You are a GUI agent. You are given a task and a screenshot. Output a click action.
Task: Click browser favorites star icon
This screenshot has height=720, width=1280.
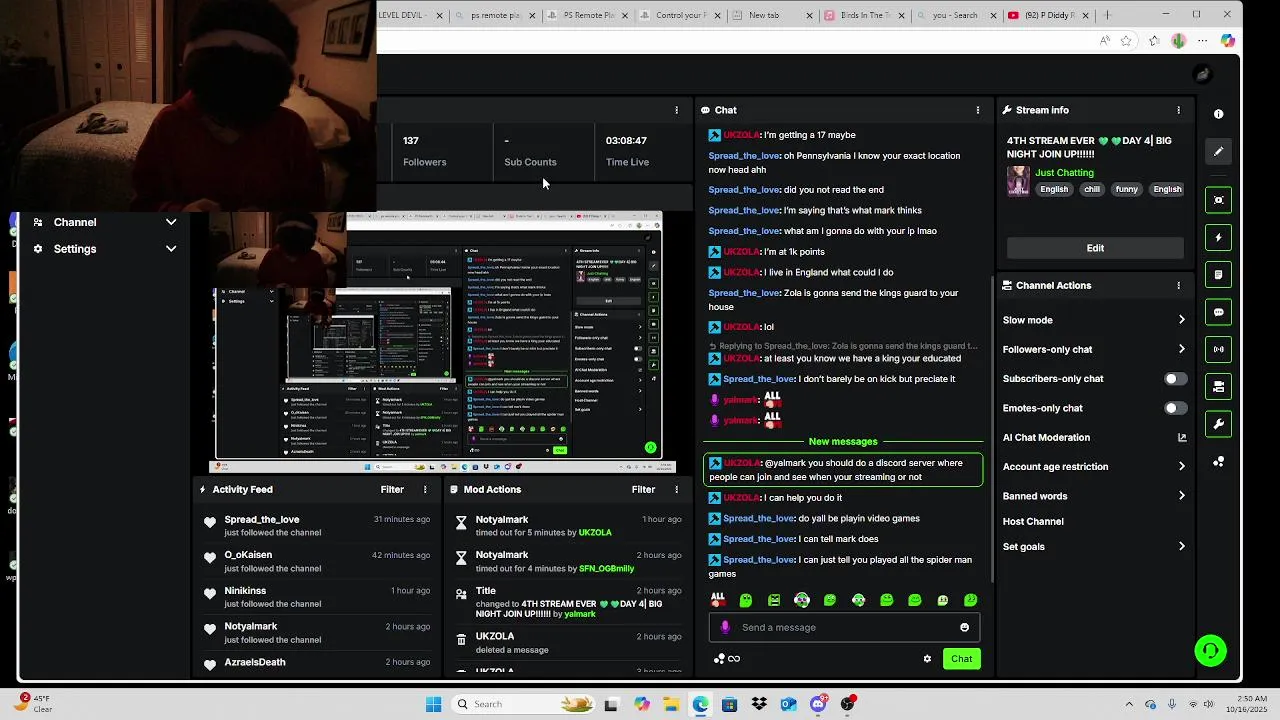pos(1127,41)
